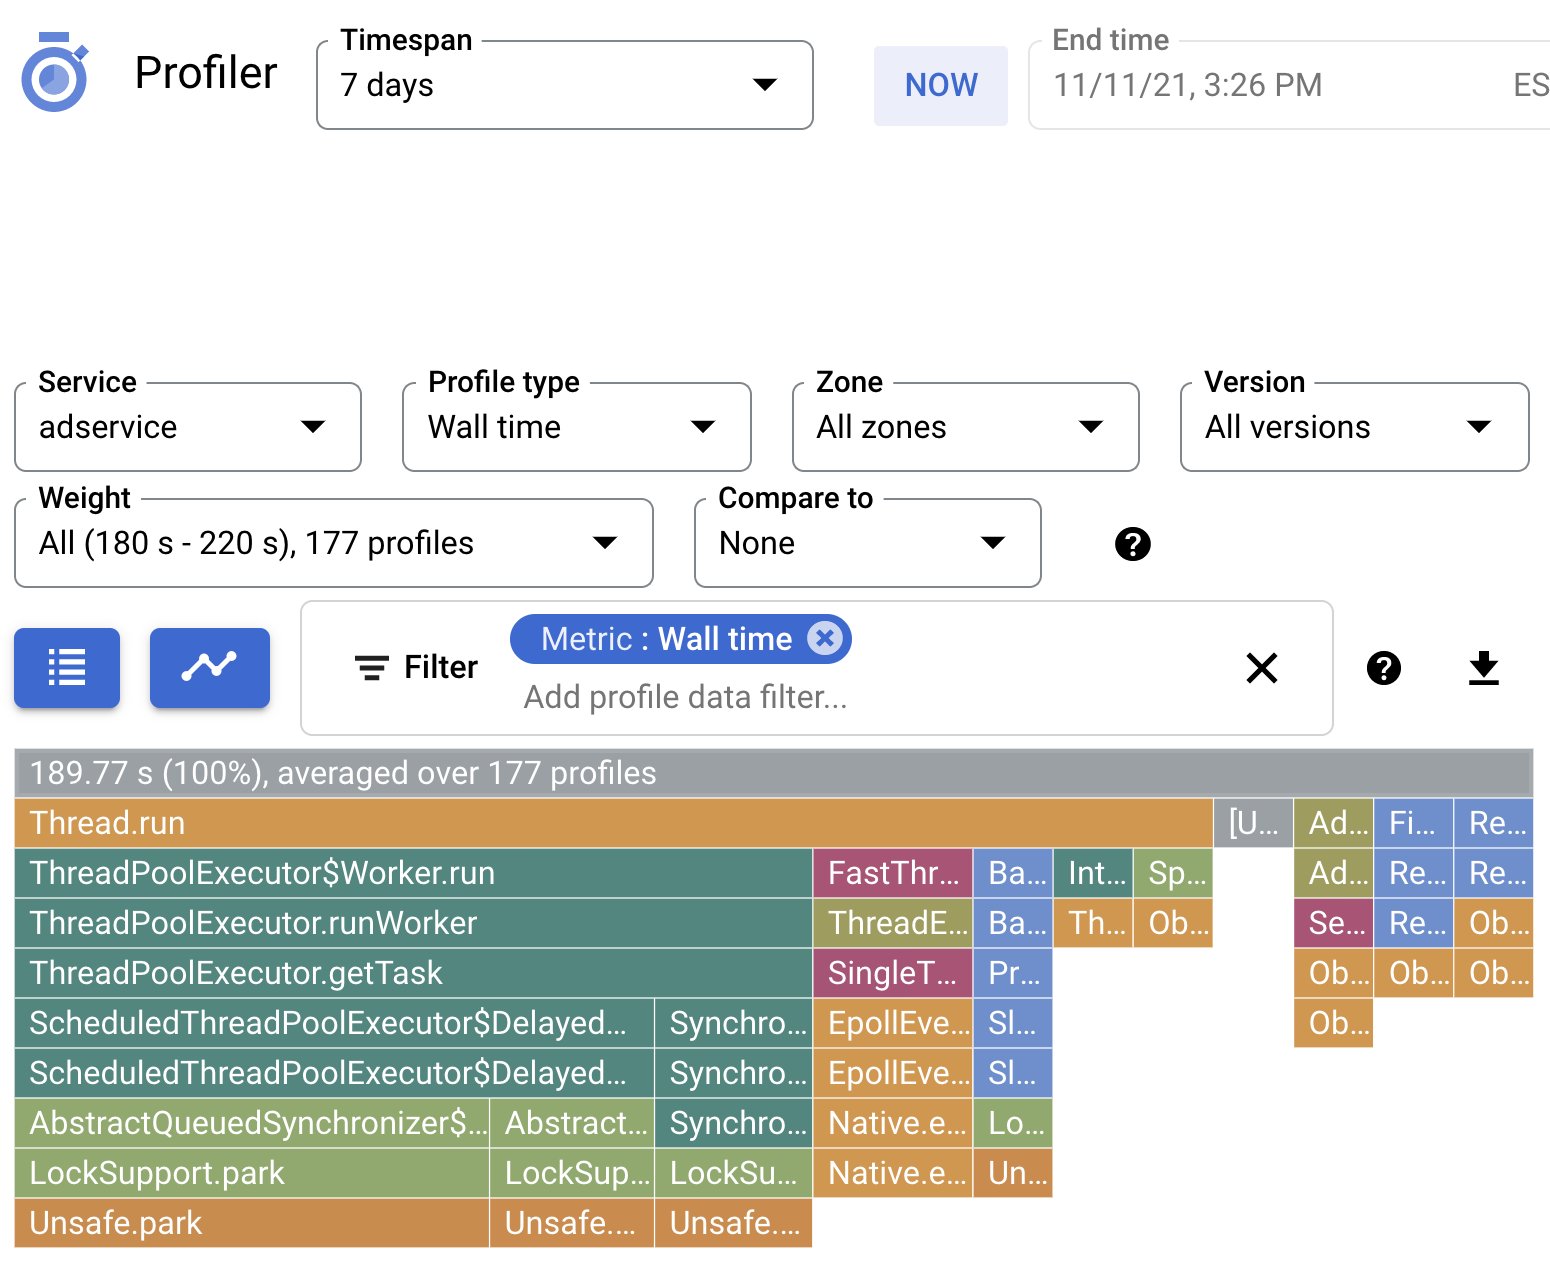This screenshot has width=1550, height=1280.
Task: Switch to the list view icon
Action: (66, 667)
